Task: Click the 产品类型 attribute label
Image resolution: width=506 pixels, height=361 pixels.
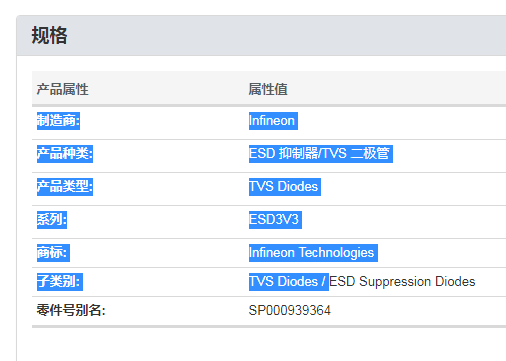Action: 65,187
